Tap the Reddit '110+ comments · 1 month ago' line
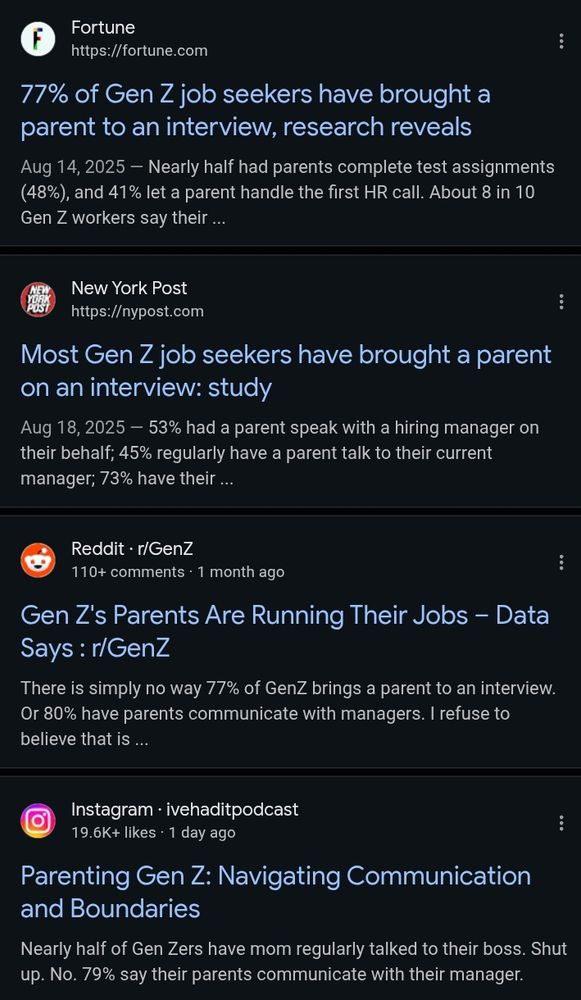 coord(178,572)
